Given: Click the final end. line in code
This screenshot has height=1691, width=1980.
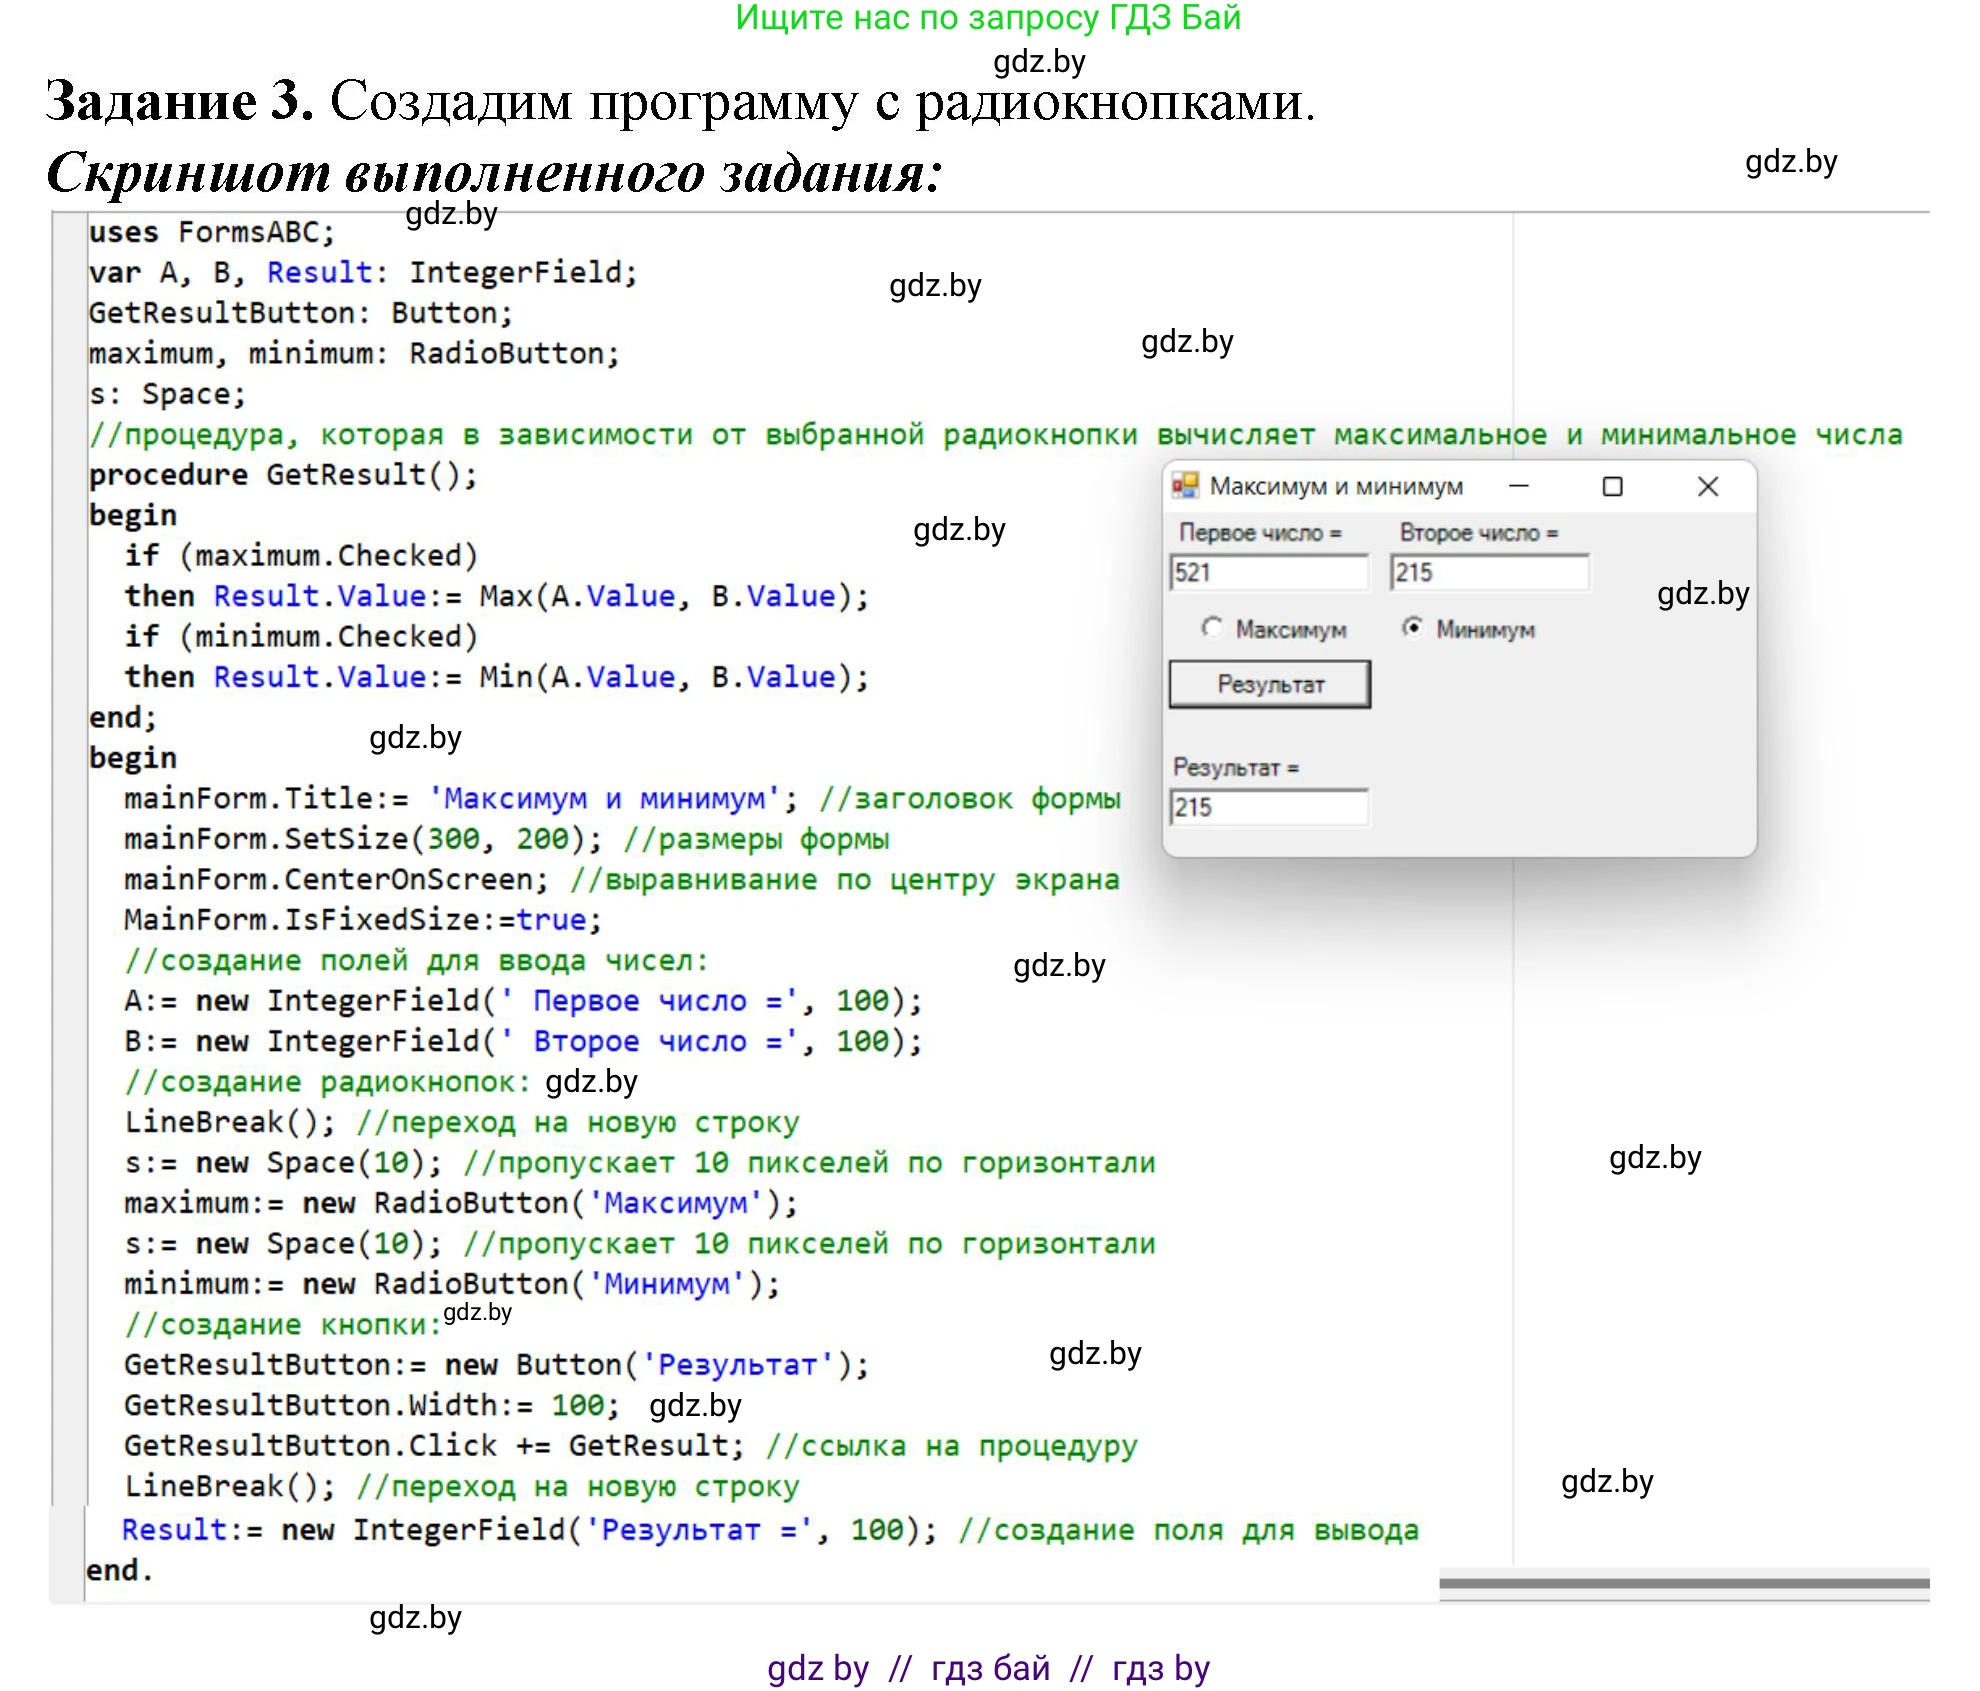Looking at the screenshot, I should (119, 1570).
